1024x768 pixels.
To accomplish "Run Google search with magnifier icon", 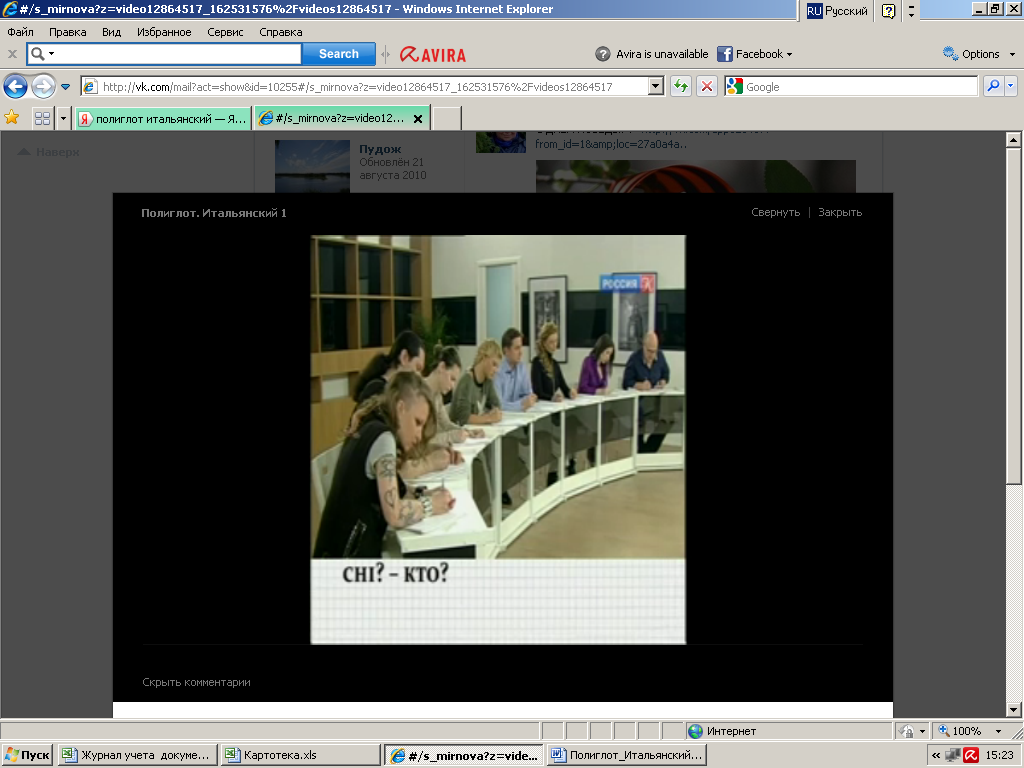I will (993, 86).
